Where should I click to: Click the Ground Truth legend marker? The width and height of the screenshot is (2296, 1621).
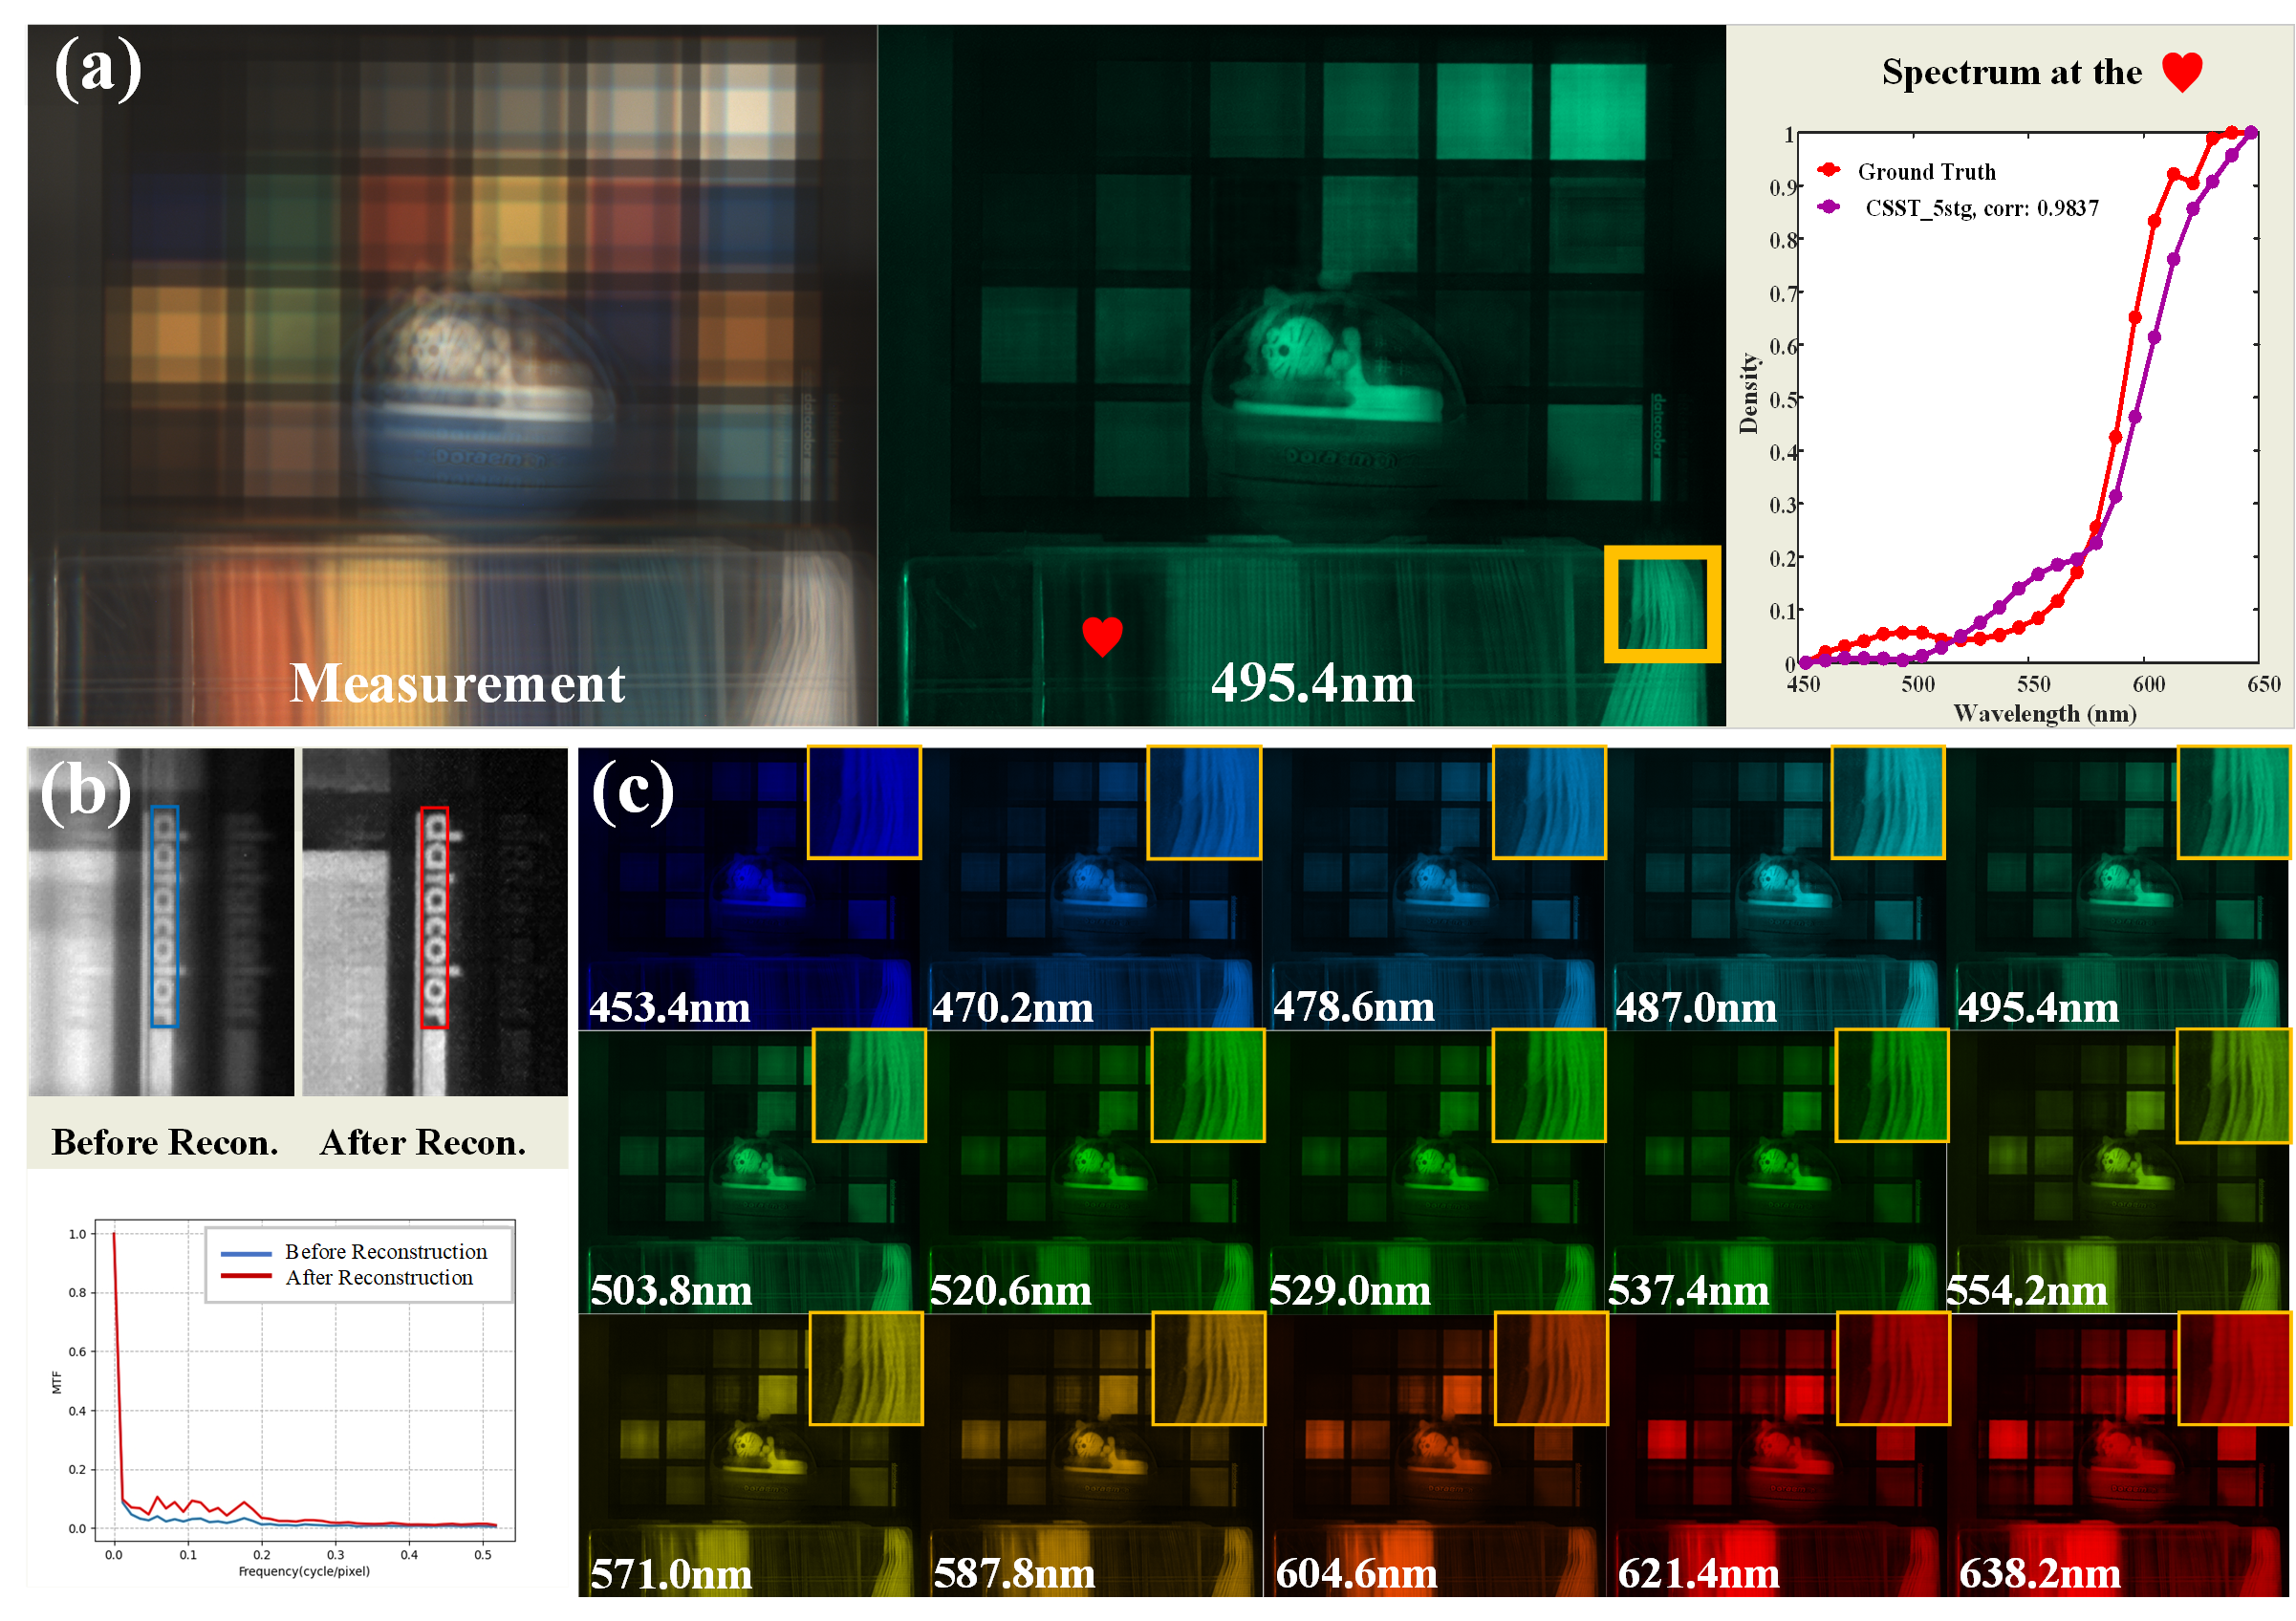[1829, 170]
